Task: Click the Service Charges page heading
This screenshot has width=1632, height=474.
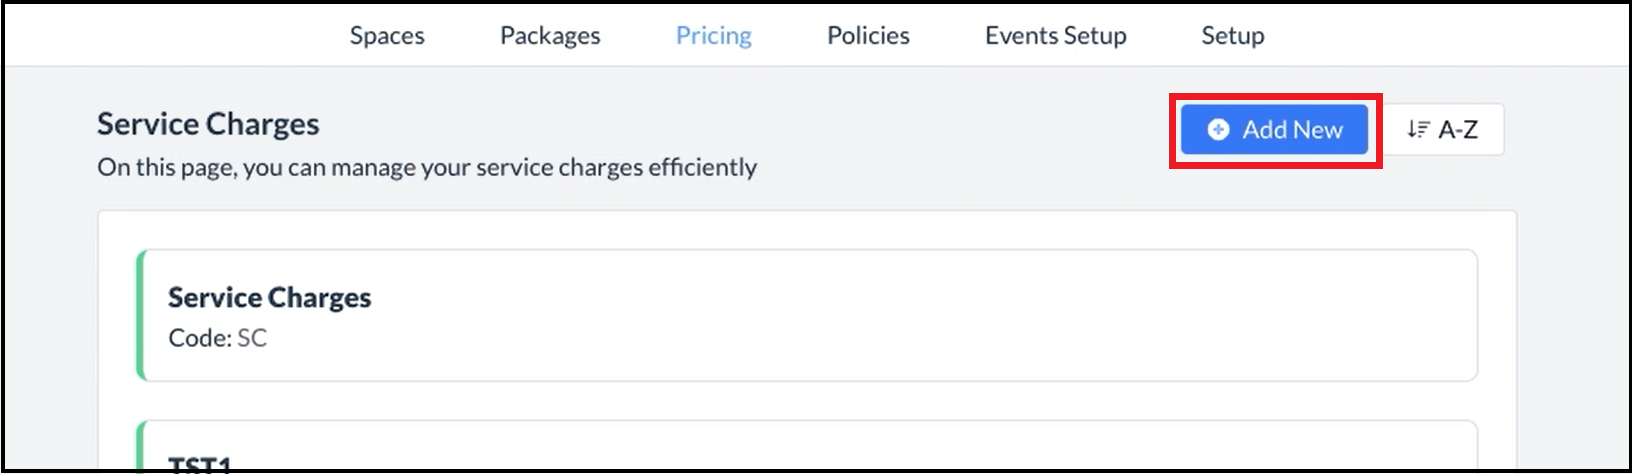Action: [x=208, y=124]
